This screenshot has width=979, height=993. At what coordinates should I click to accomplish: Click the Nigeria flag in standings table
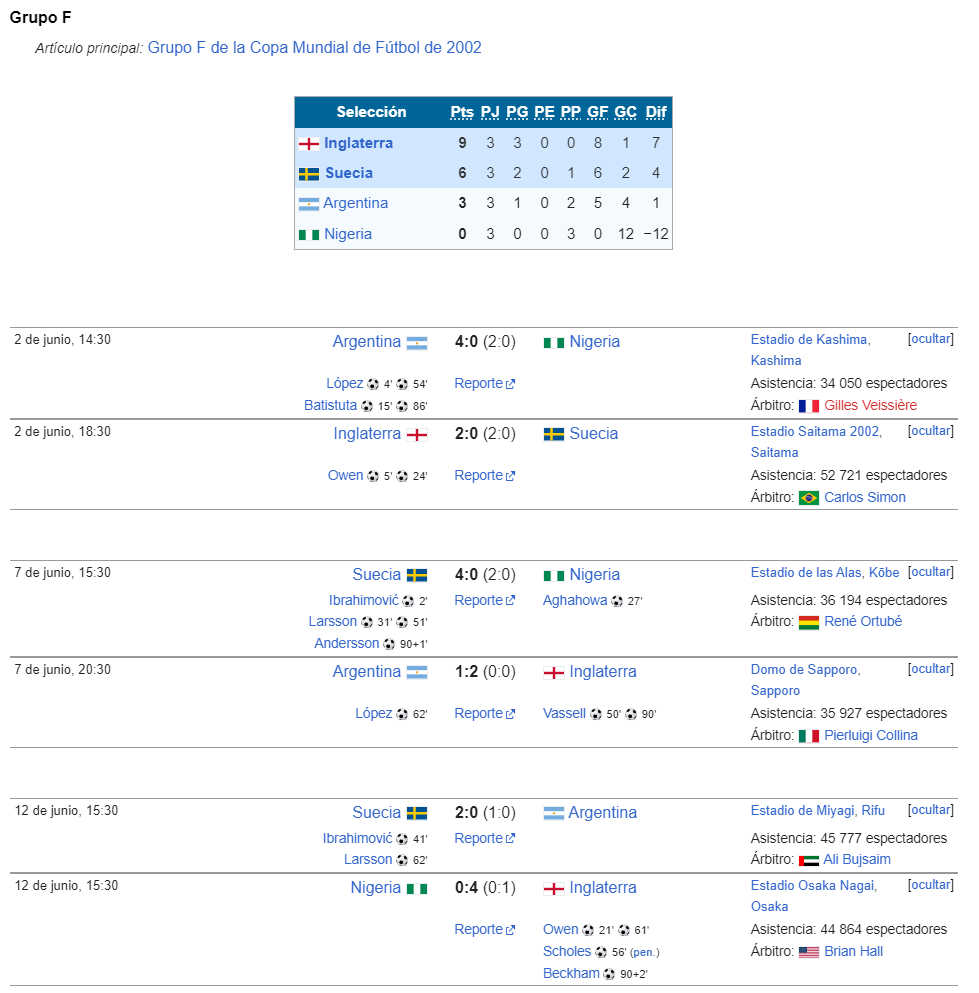click(308, 234)
